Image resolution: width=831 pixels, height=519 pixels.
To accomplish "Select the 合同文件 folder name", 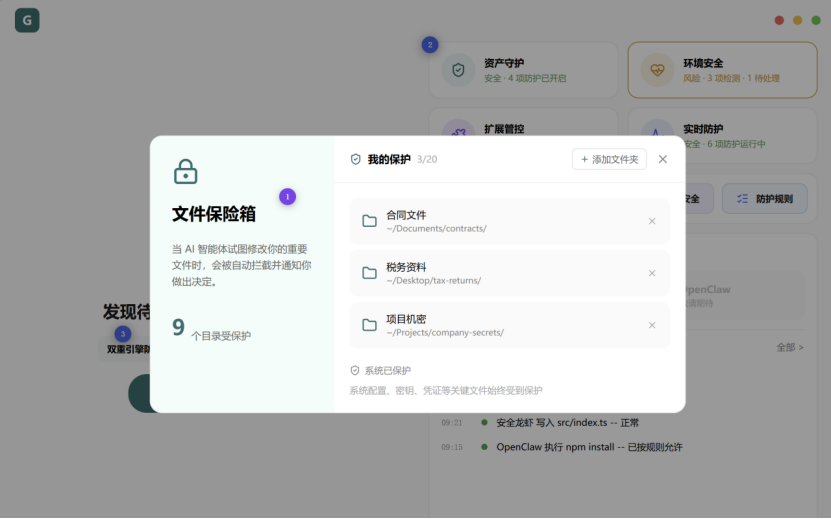I will (406, 215).
